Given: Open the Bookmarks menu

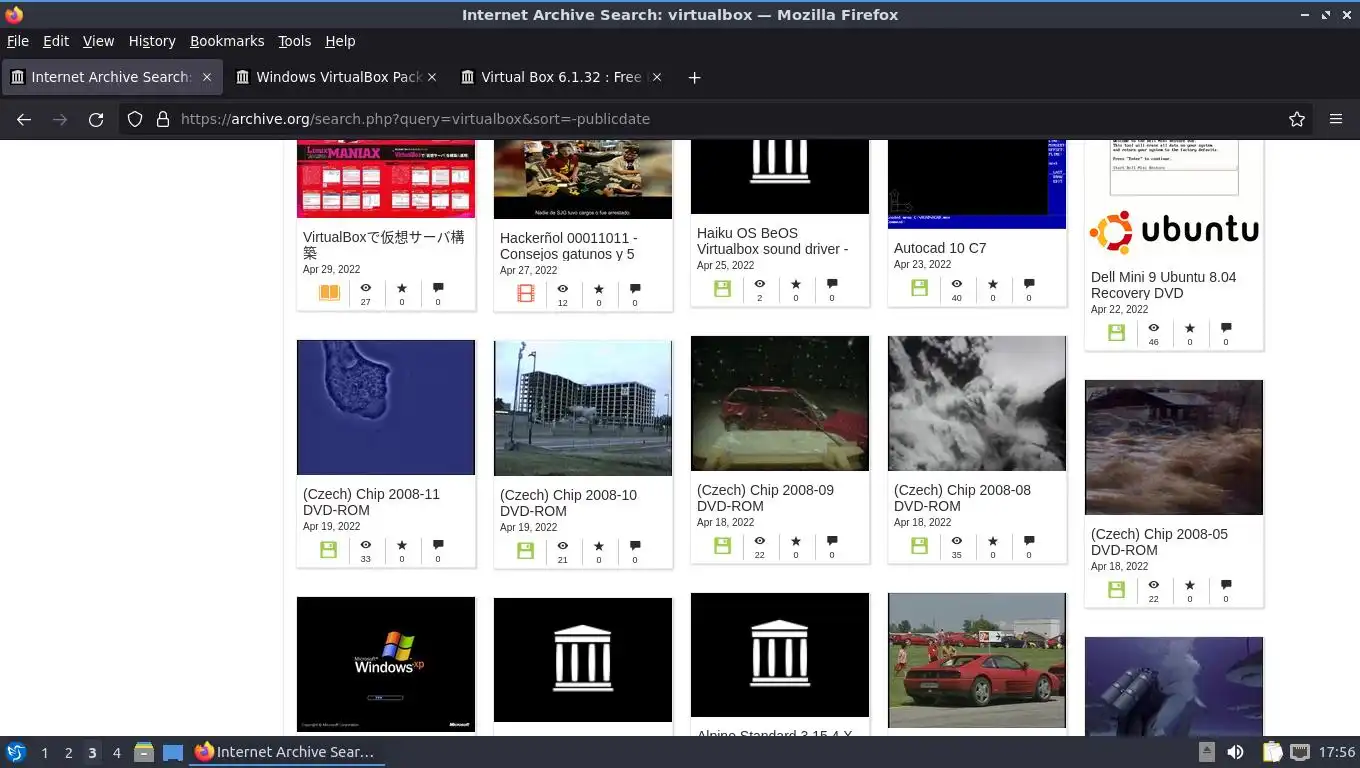Looking at the screenshot, I should tap(227, 41).
